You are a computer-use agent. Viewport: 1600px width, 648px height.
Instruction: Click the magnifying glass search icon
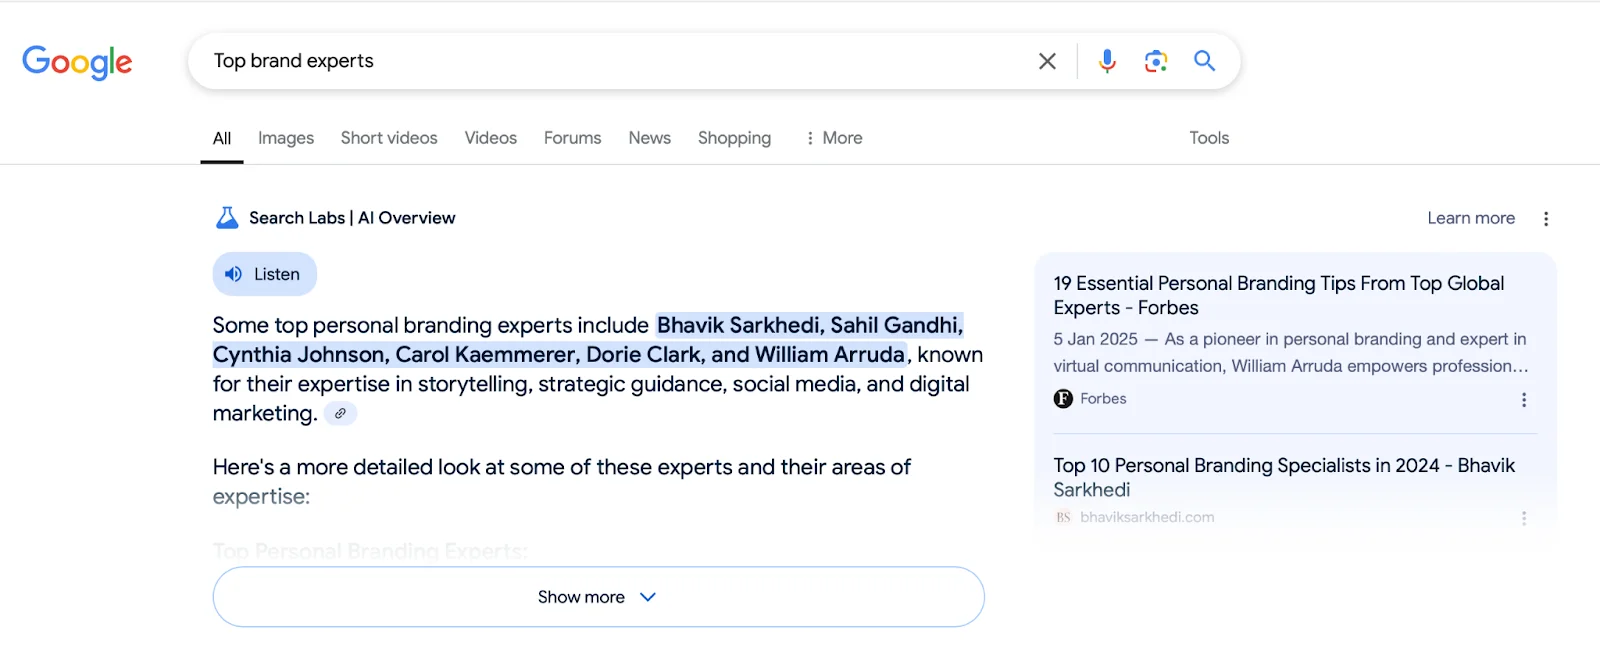point(1205,61)
